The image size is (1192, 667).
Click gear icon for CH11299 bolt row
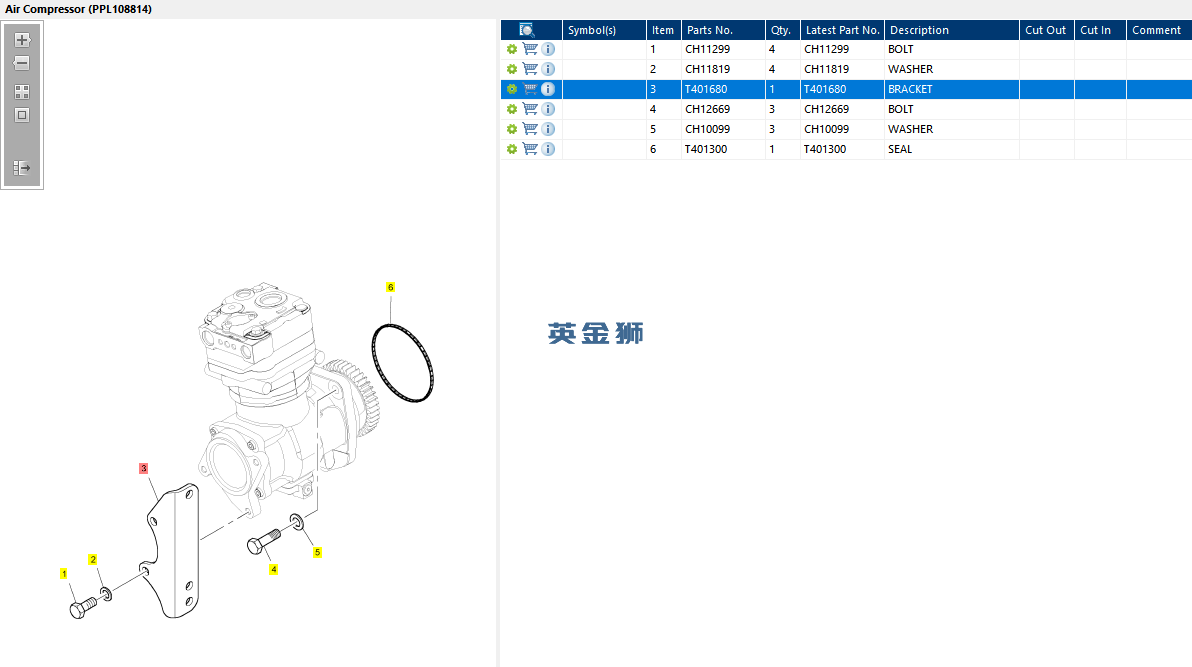[512, 49]
